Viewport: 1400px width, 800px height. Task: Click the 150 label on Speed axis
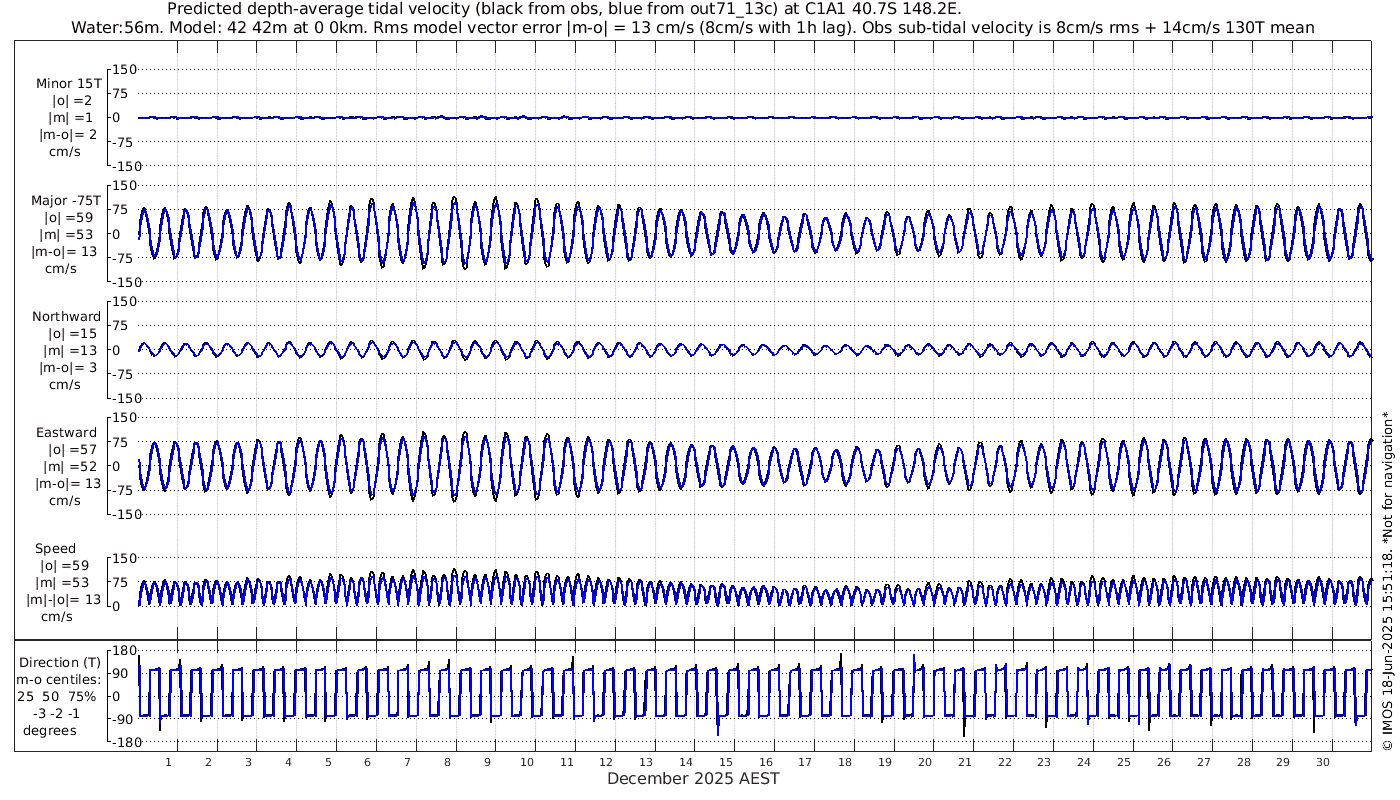pos(123,558)
